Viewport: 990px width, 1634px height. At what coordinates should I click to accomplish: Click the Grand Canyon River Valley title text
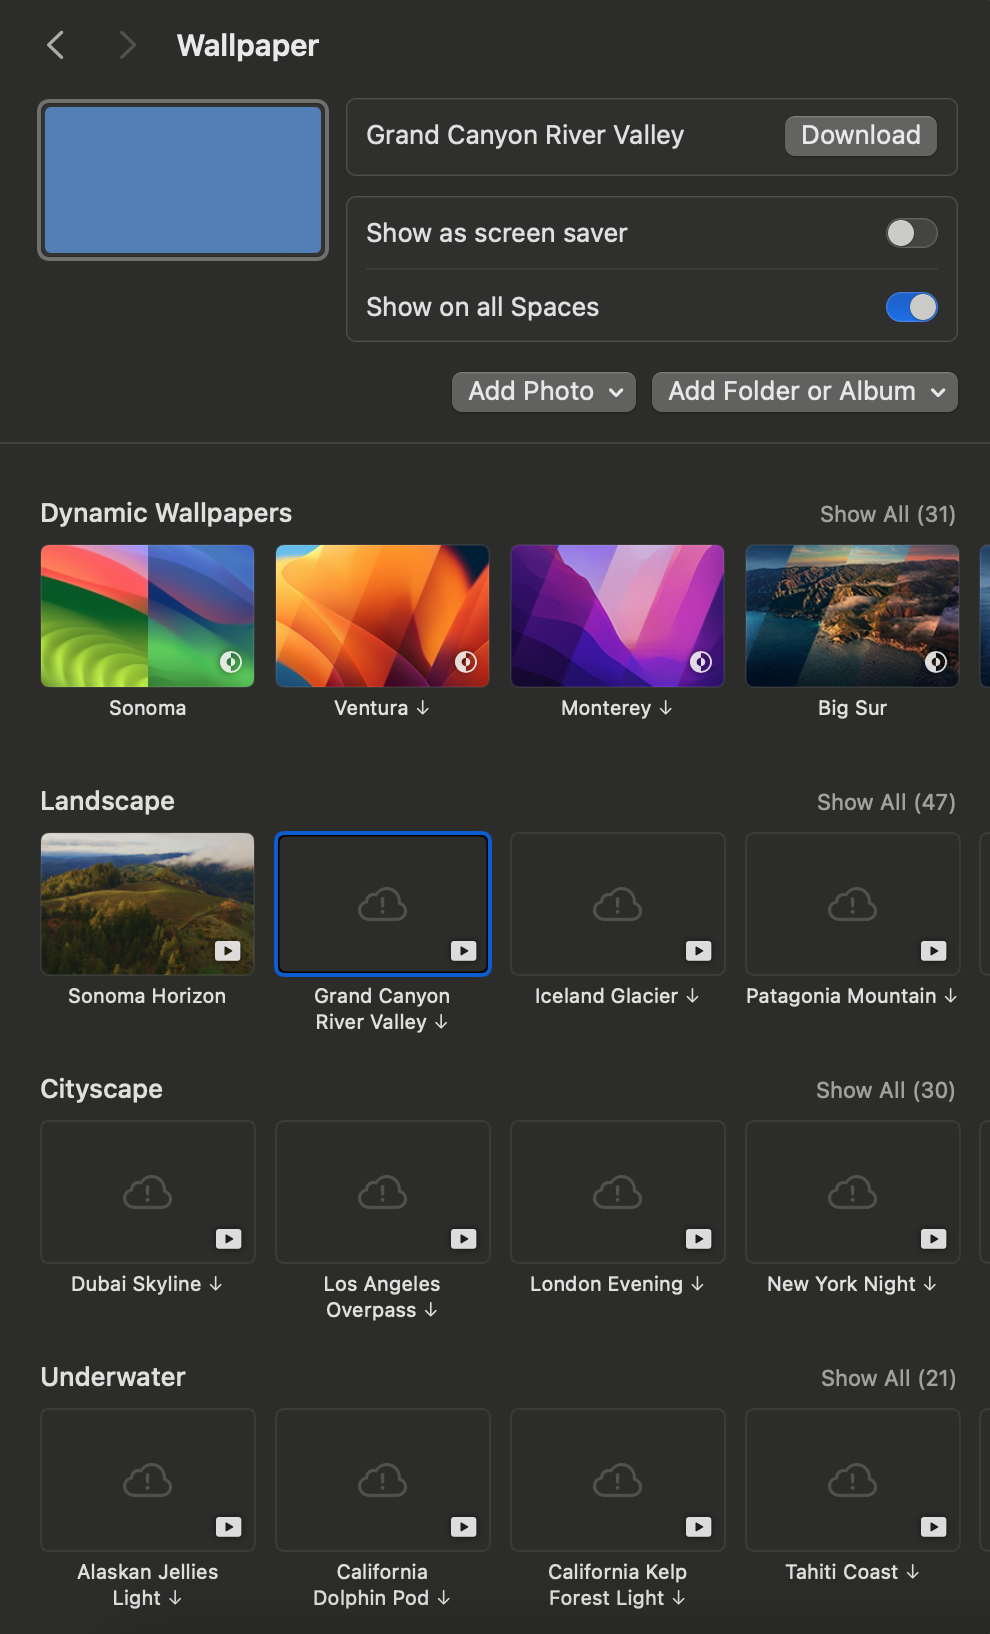coord(525,135)
